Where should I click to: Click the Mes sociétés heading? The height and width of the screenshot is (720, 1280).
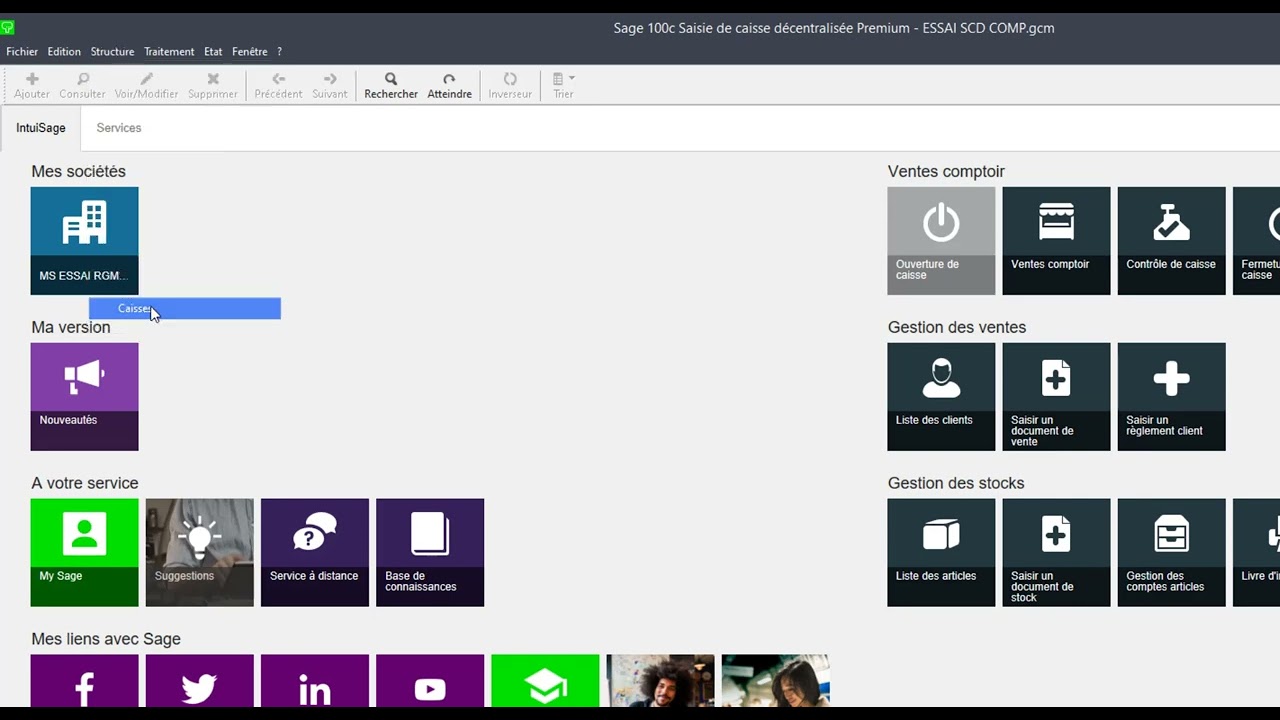[78, 171]
